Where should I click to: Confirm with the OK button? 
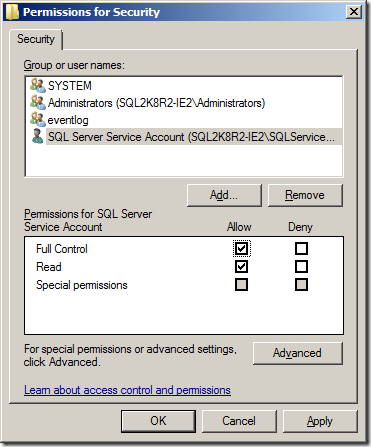pyautogui.click(x=158, y=421)
